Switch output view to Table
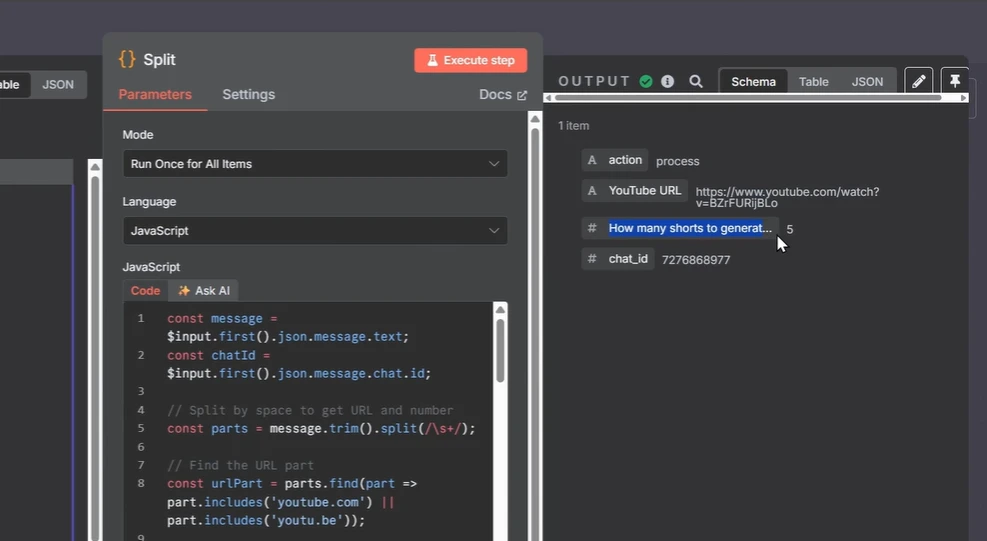 [x=813, y=82]
